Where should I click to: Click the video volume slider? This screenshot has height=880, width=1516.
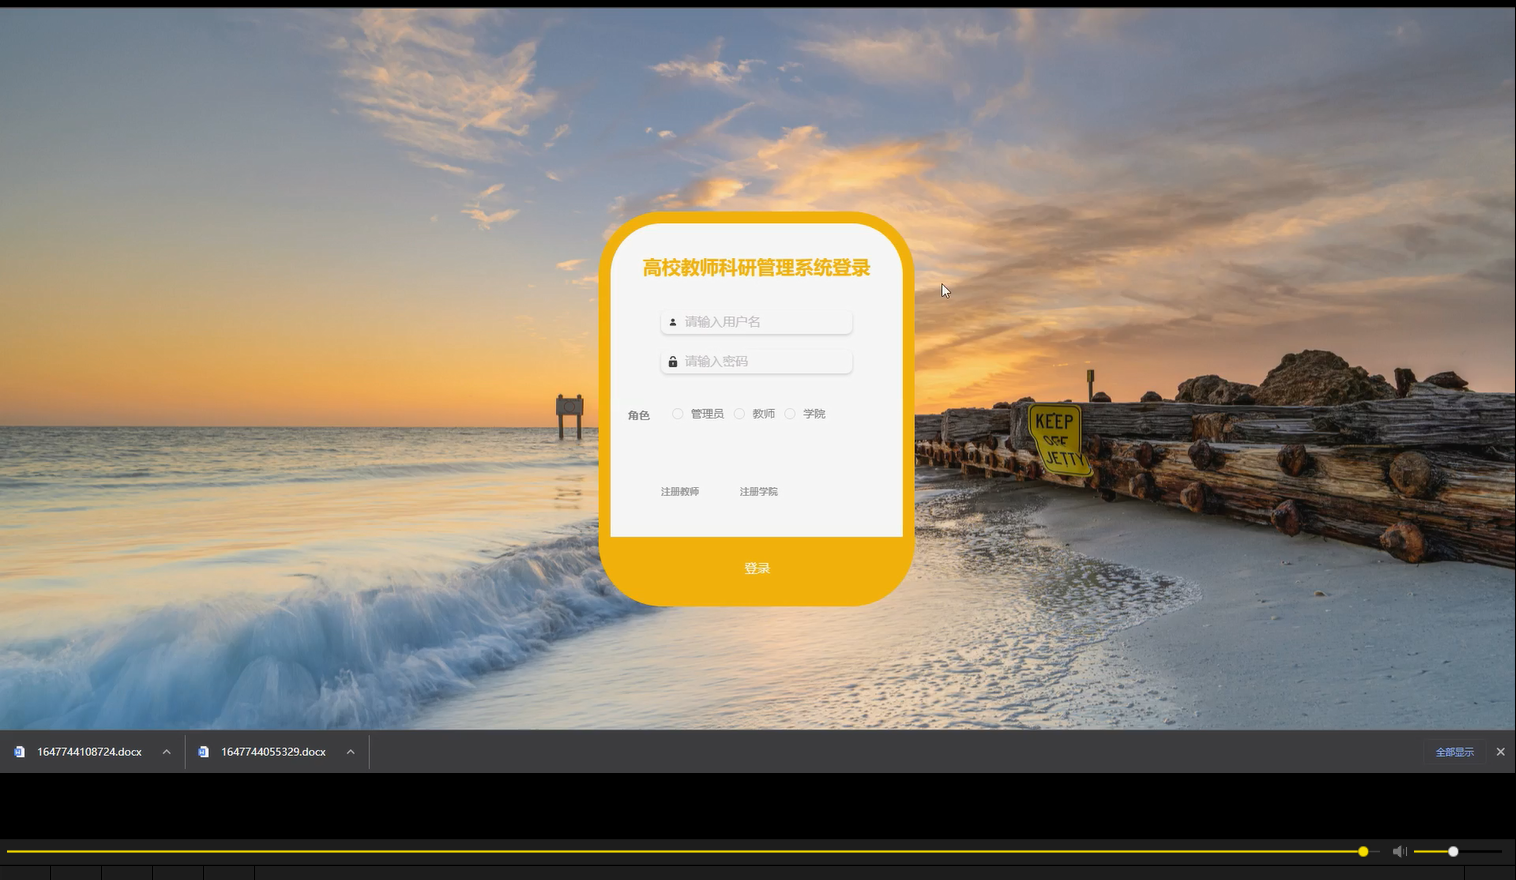click(1458, 852)
